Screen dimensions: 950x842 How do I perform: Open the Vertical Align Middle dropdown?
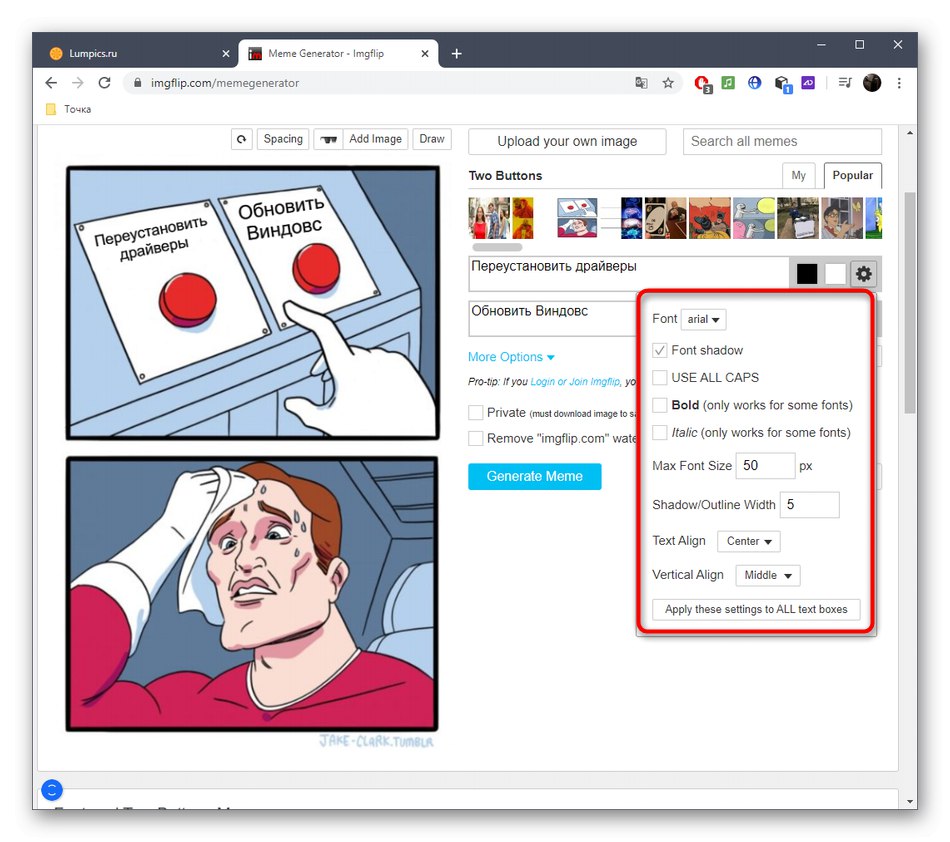coord(768,575)
